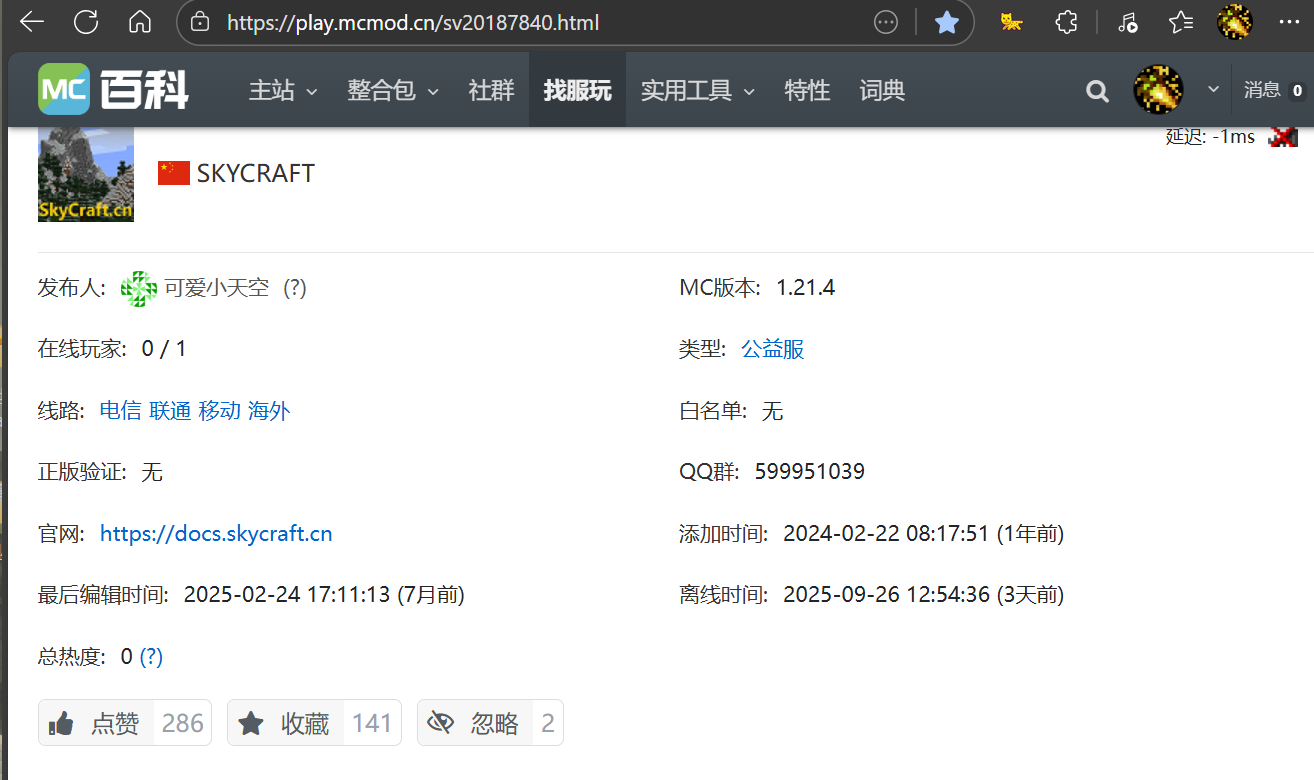1314x780 pixels.
Task: Click the SkyCraft server thumbnail image
Action: click(x=86, y=174)
